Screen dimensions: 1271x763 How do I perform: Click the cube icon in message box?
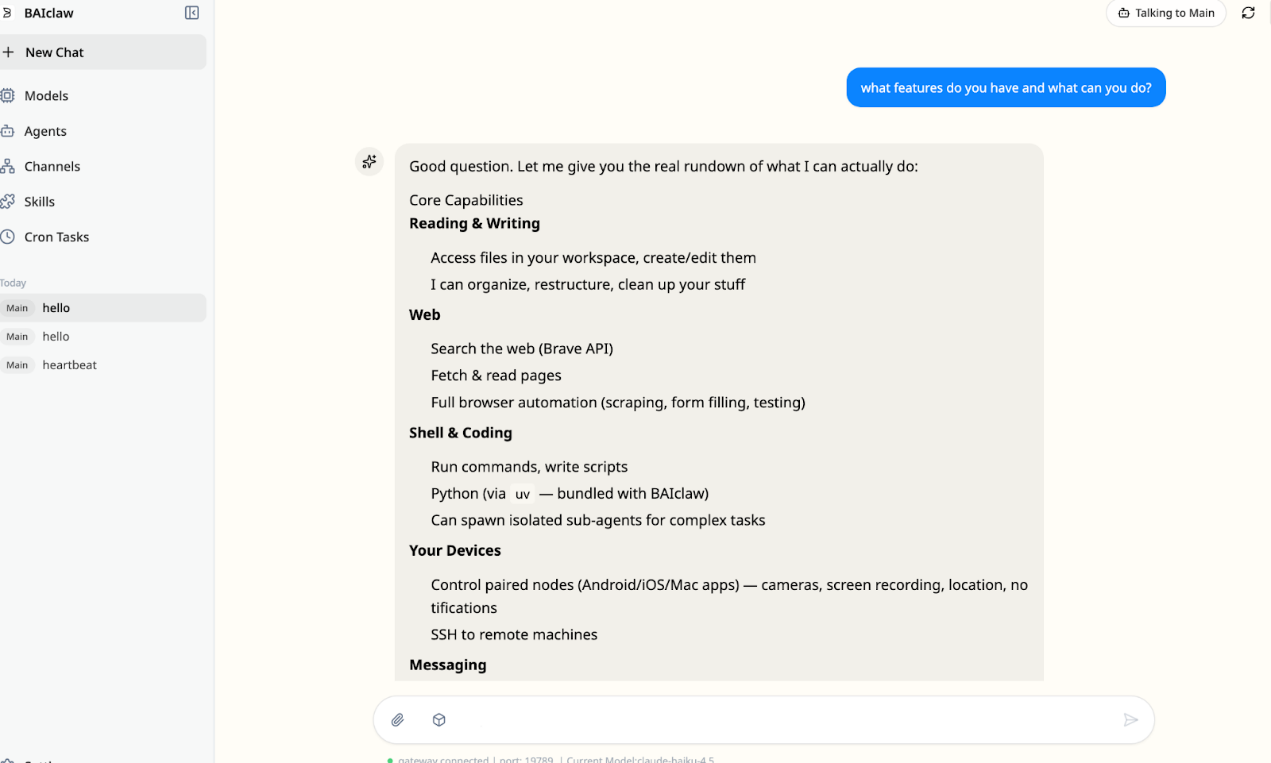click(x=439, y=720)
